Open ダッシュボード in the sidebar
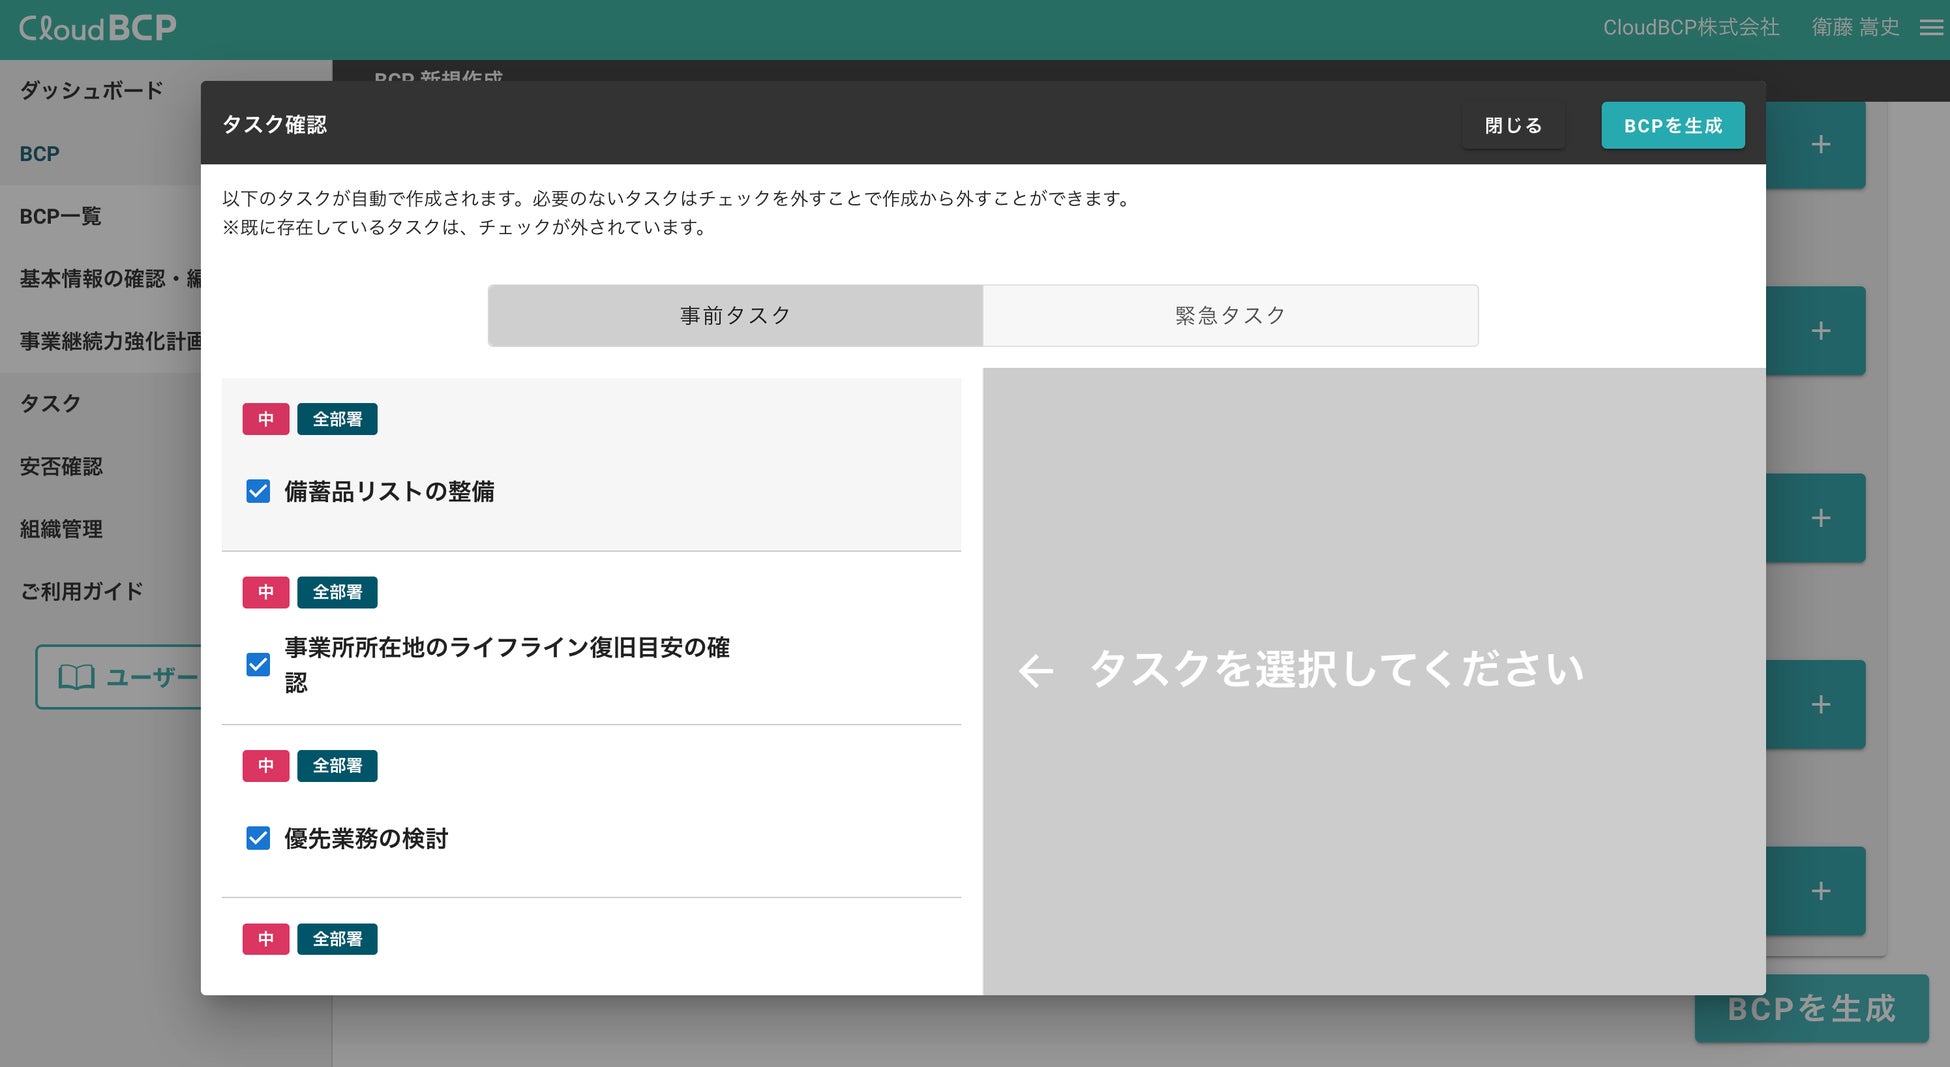The height and width of the screenshot is (1067, 1950). click(92, 90)
